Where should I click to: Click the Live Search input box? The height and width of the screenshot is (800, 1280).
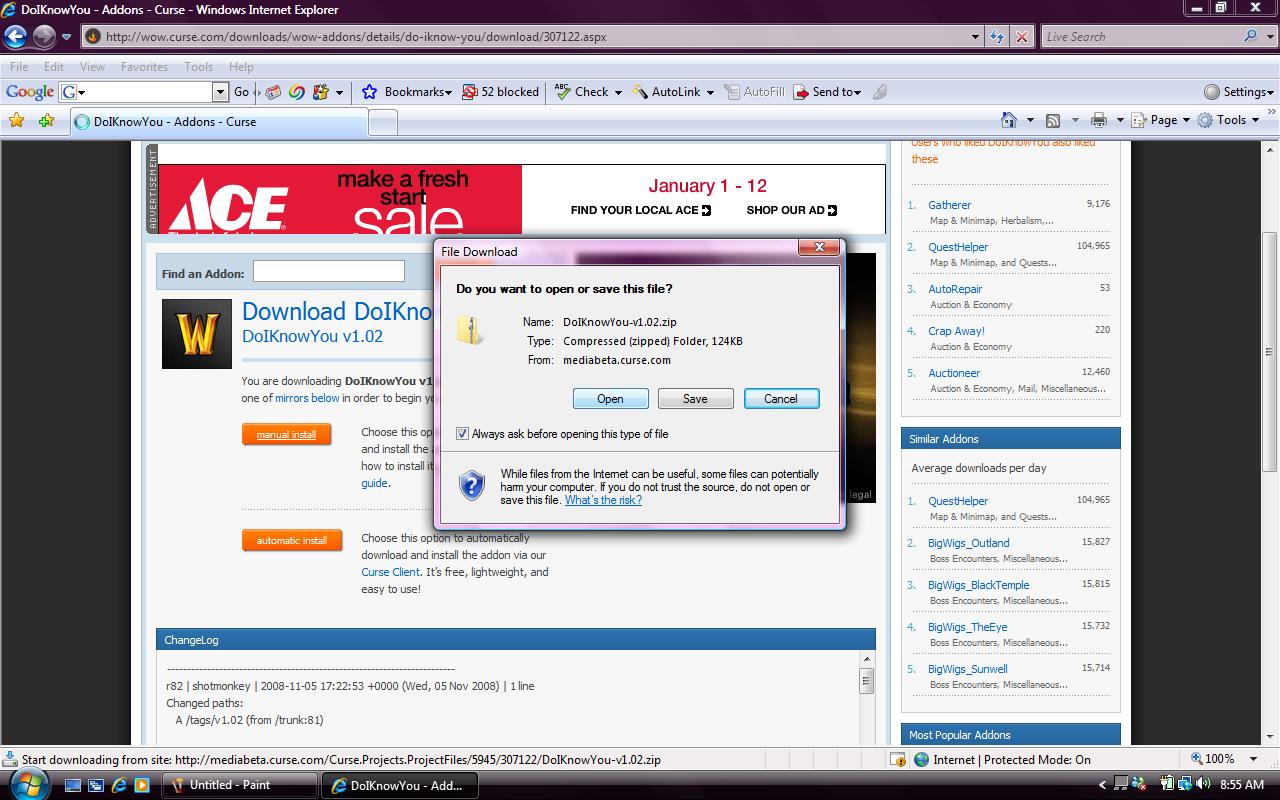coord(1140,37)
